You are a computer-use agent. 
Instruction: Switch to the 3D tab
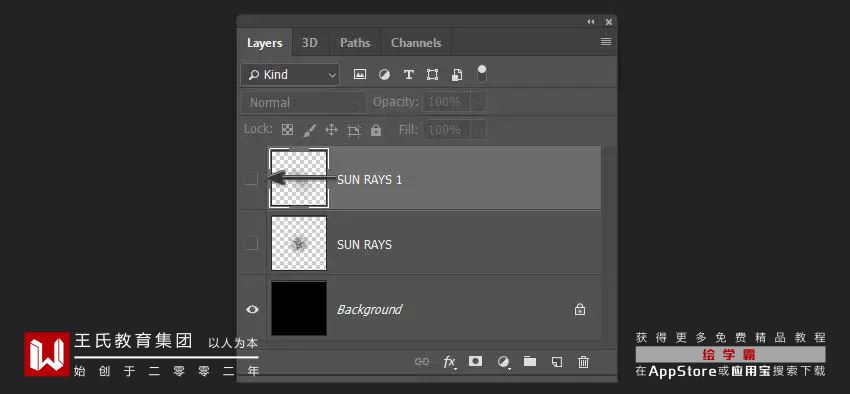[x=310, y=43]
